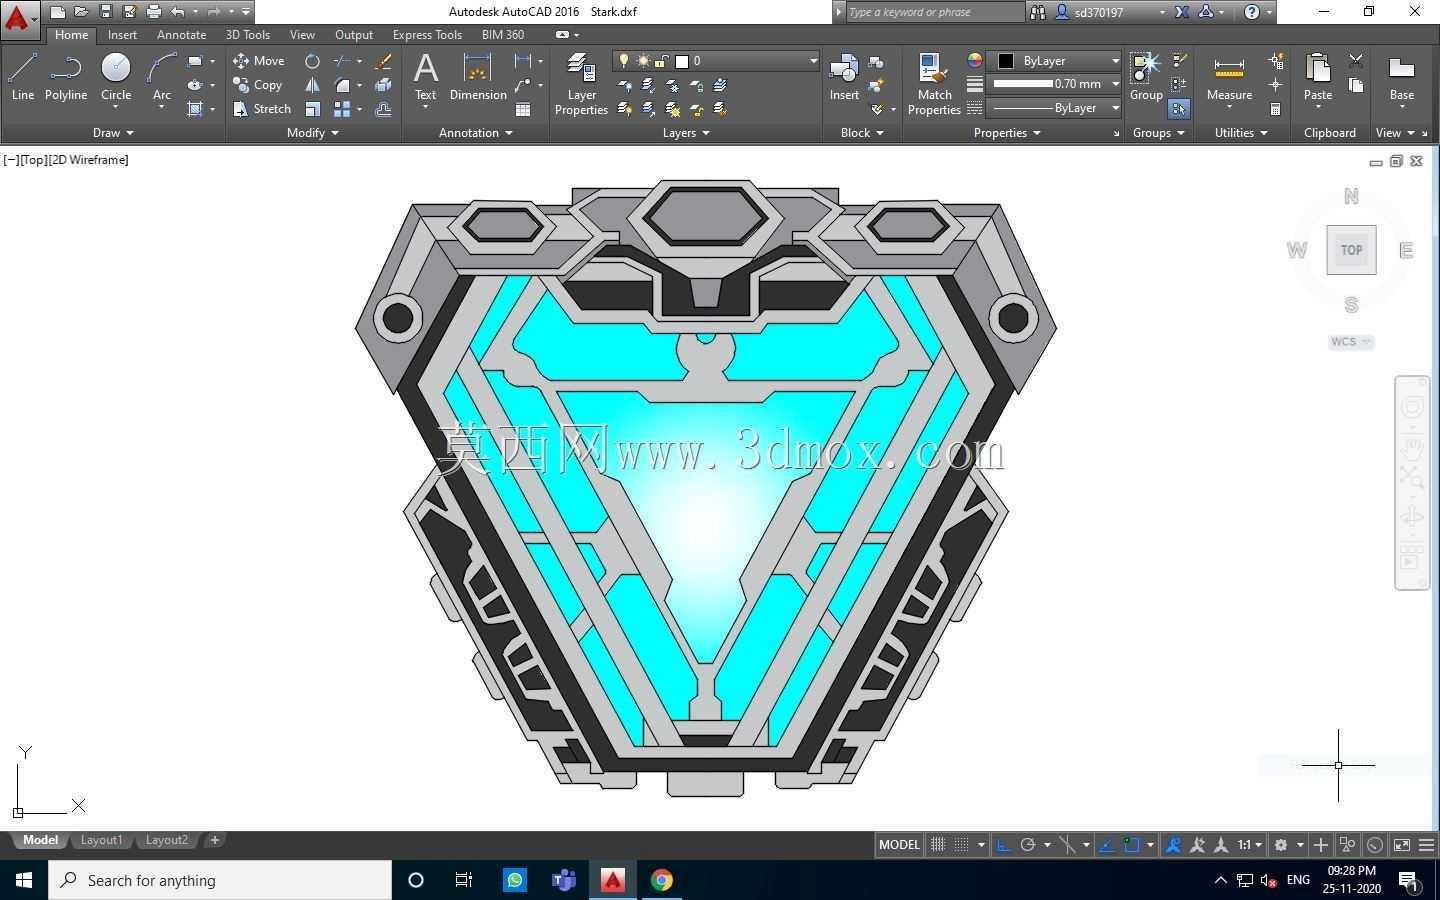
Task: Open the Output ribbon tab
Action: point(354,35)
